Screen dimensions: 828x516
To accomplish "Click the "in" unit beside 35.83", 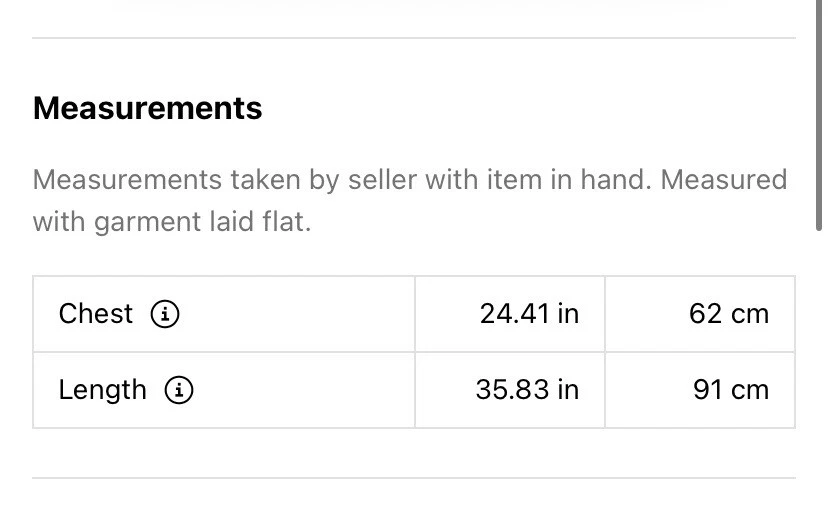I will (568, 390).
